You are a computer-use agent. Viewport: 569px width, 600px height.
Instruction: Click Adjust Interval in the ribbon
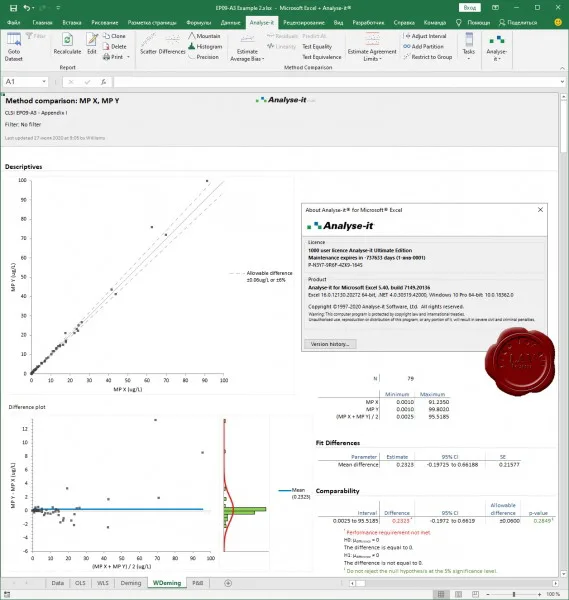(x=425, y=36)
